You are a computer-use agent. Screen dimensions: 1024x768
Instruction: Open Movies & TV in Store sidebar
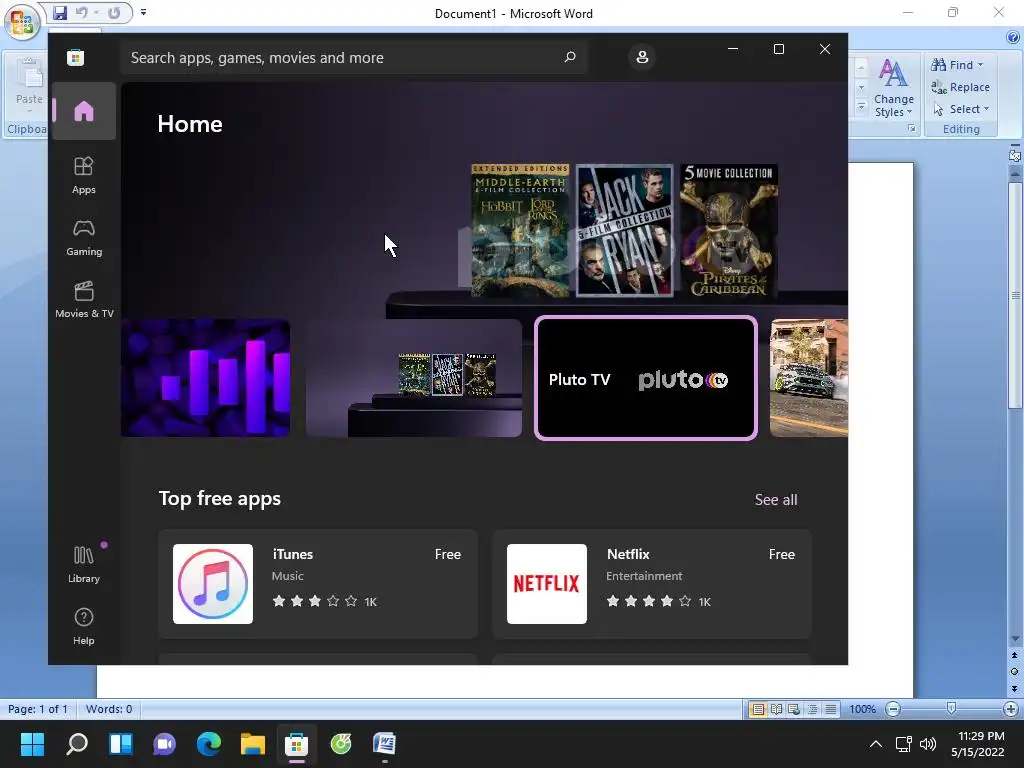84,300
